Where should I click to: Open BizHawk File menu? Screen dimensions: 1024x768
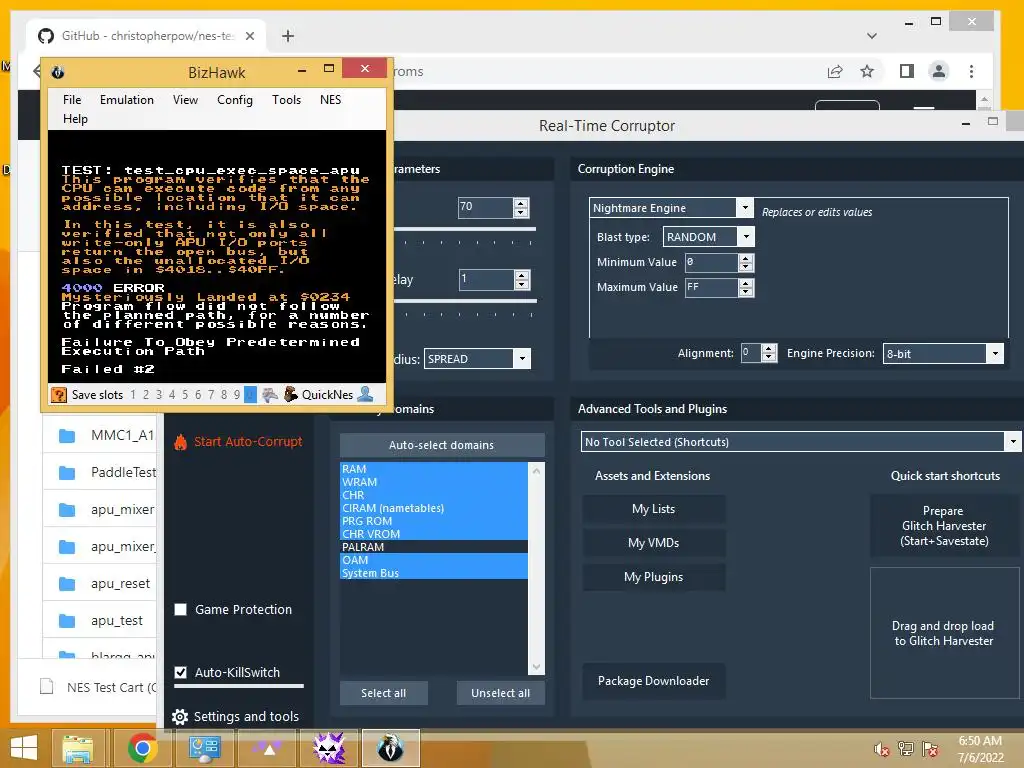(x=72, y=100)
